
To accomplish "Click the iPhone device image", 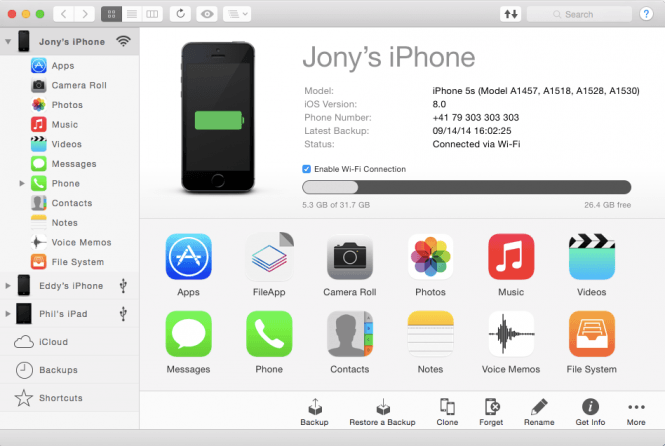I will 218,117.
